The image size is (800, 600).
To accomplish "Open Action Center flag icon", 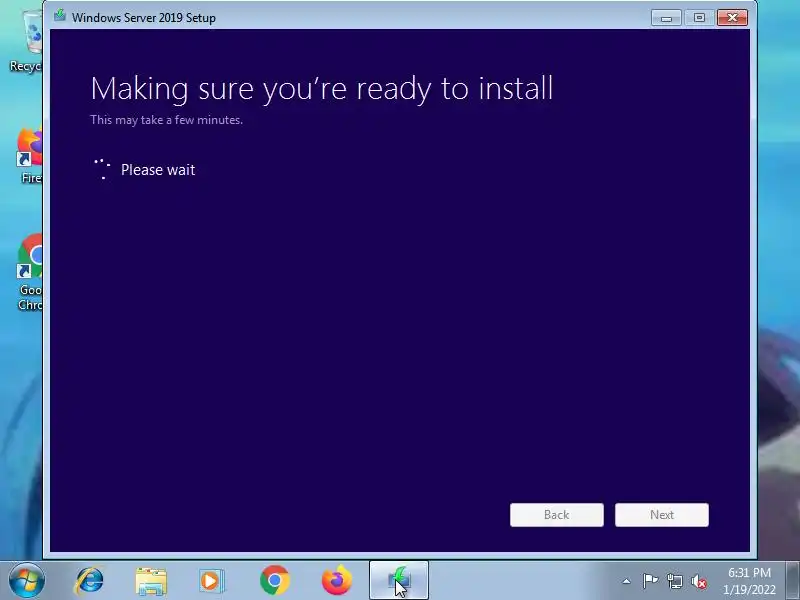I will 650,581.
